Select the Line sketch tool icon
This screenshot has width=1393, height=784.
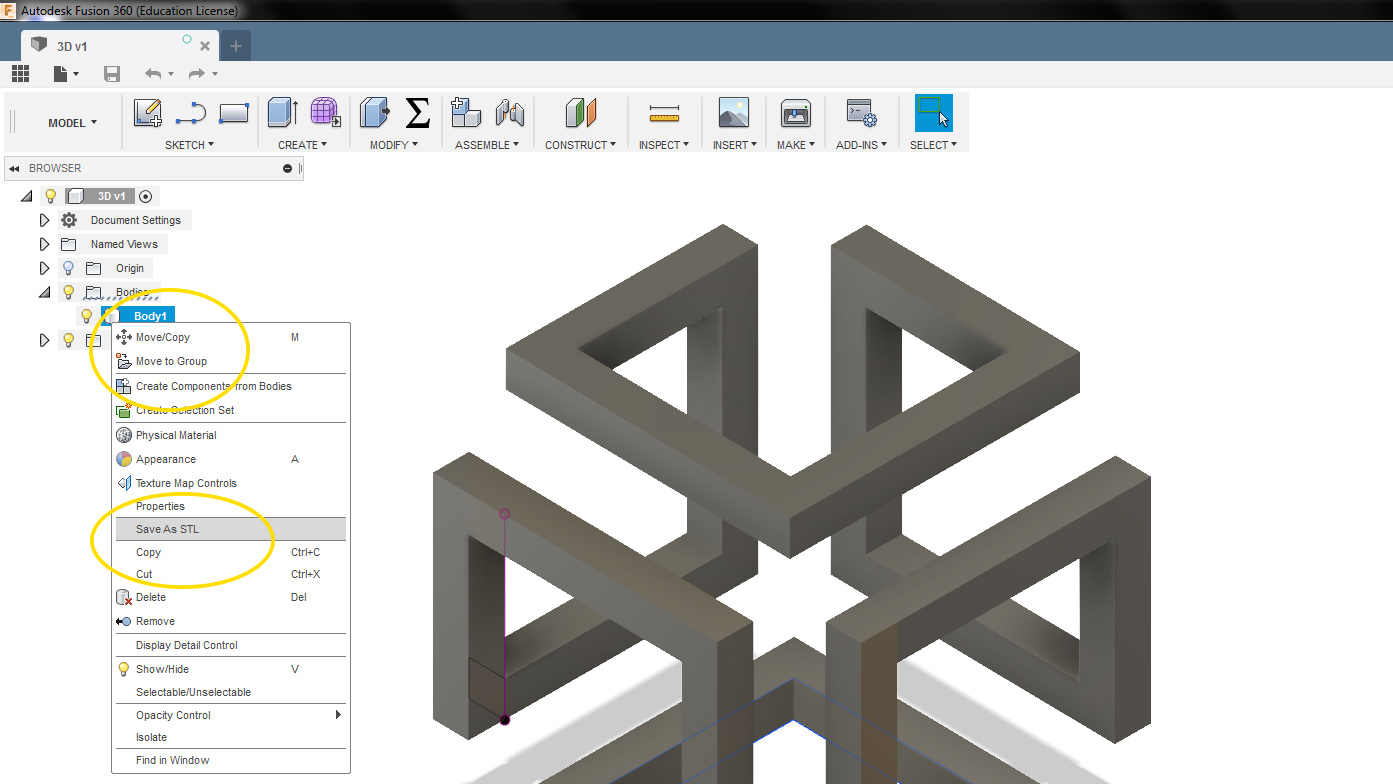(x=190, y=114)
